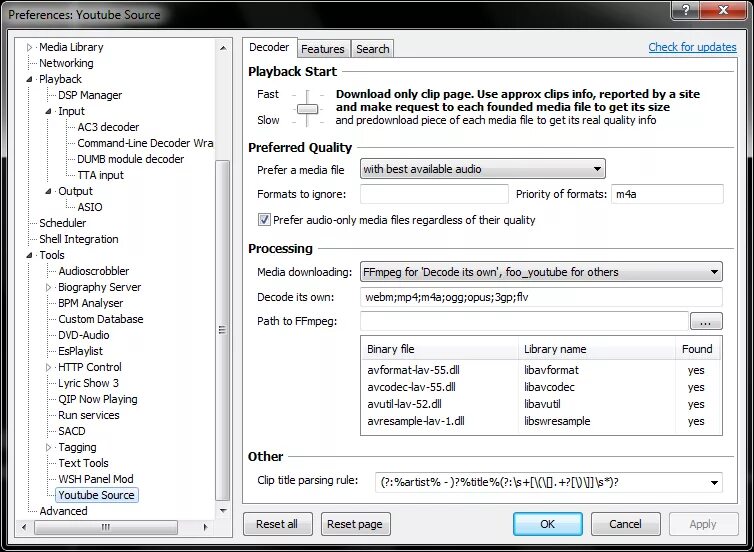The width and height of the screenshot is (754, 552).
Task: Click the horizontal scrollbar left arrow
Action: click(25, 527)
